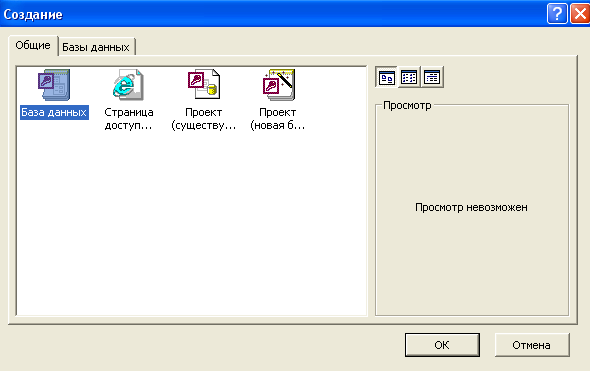This screenshot has height=371, width=590.
Task: Choose the Проект (новая база) wizard icon
Action: (278, 85)
